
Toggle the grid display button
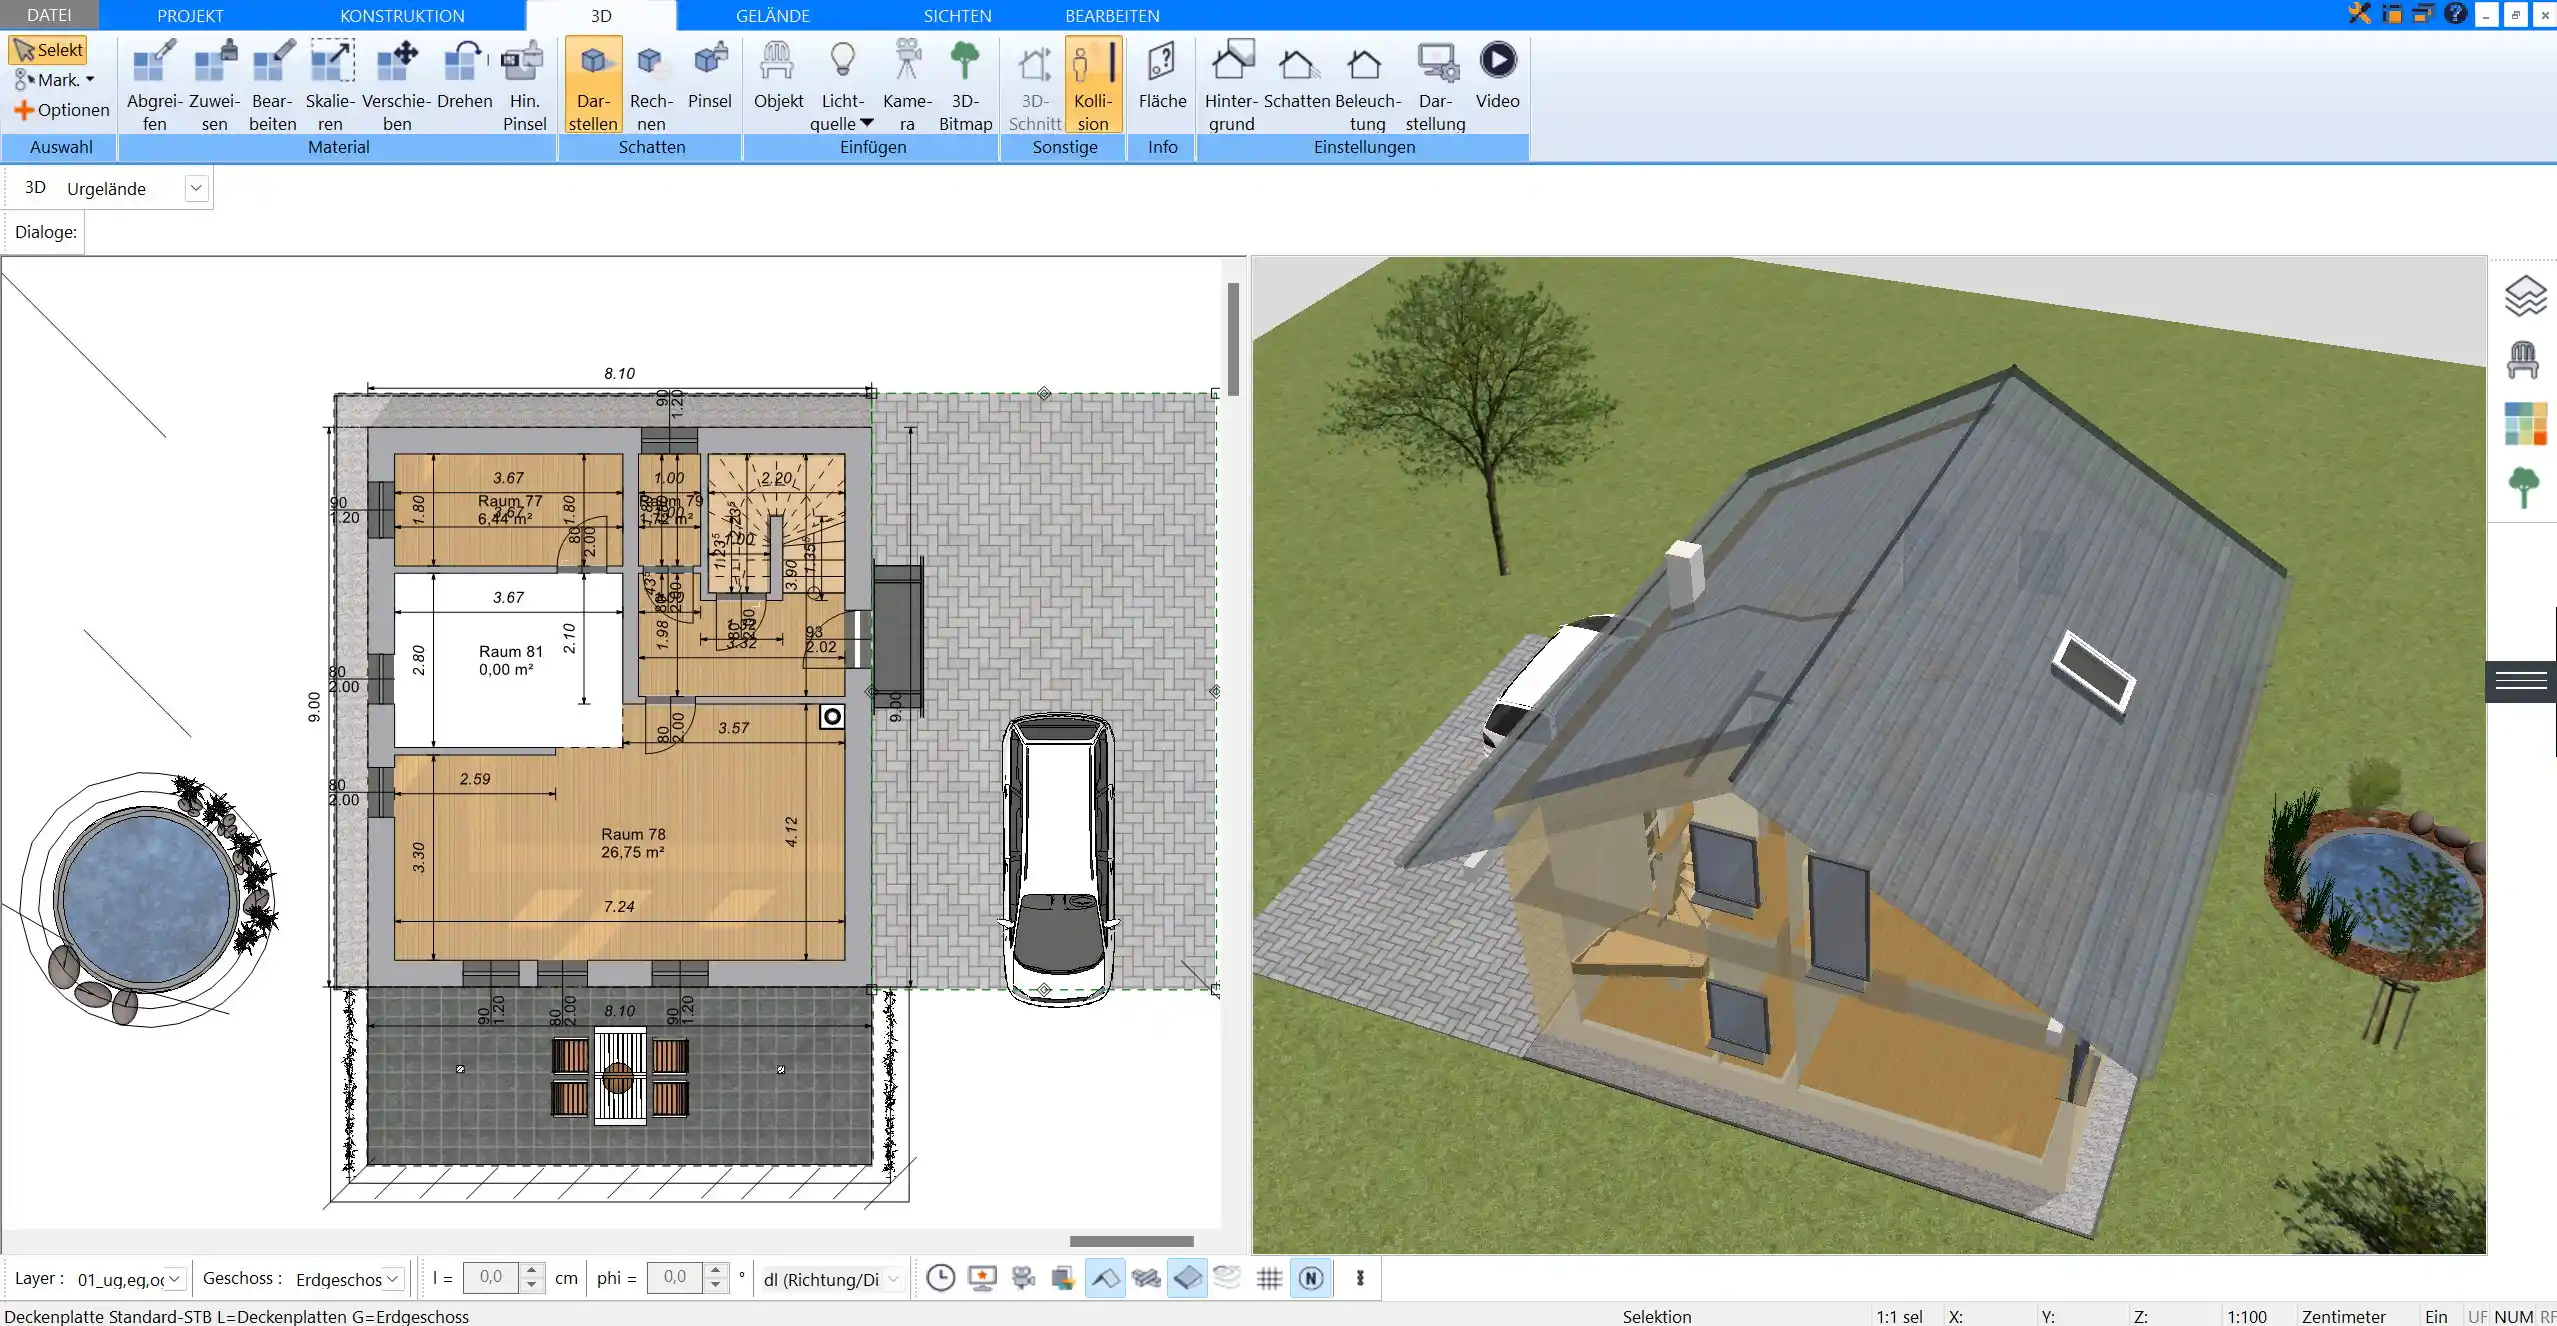tap(1269, 1278)
